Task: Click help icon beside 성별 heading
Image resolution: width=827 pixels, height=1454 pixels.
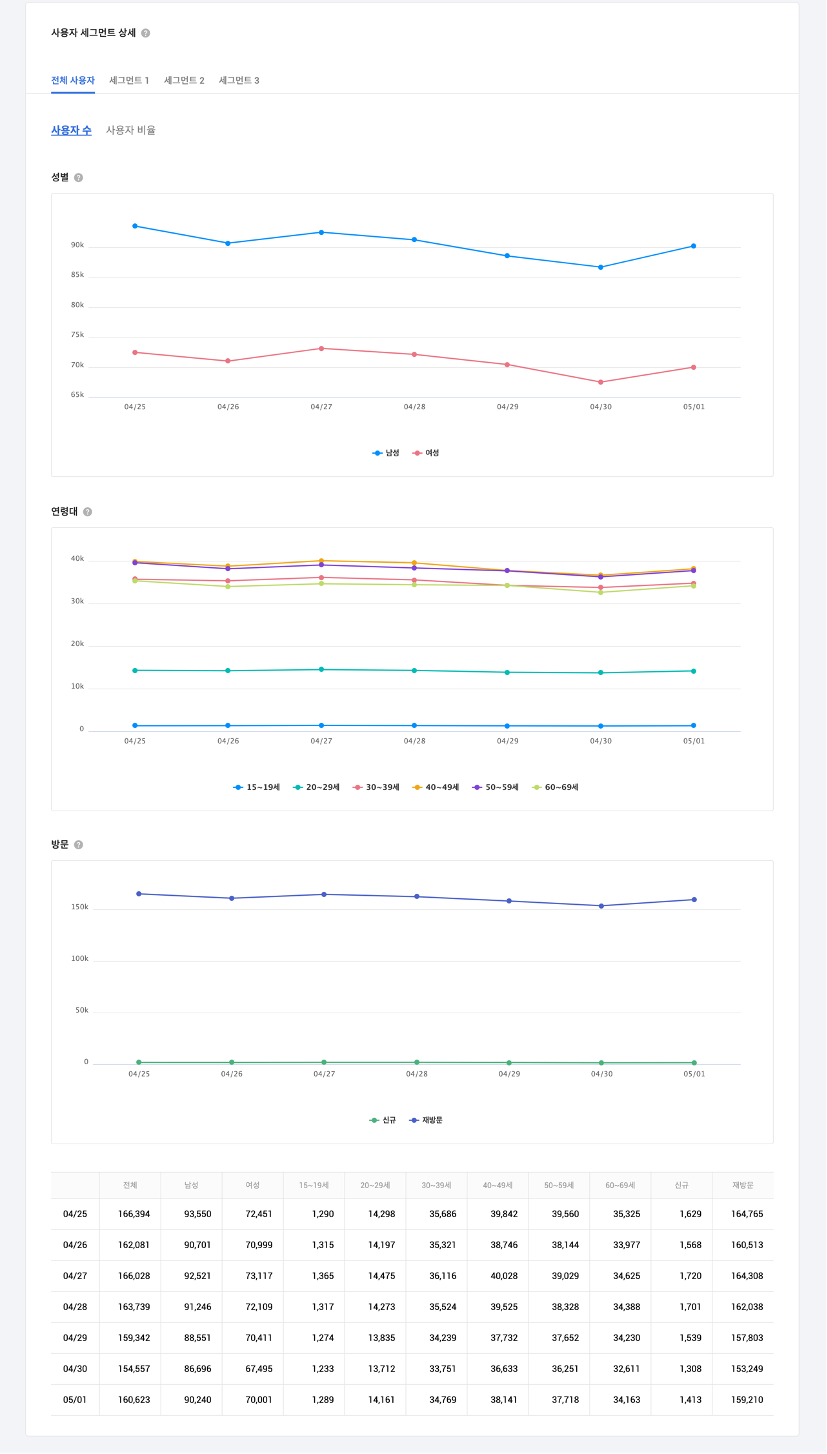Action: [x=79, y=178]
